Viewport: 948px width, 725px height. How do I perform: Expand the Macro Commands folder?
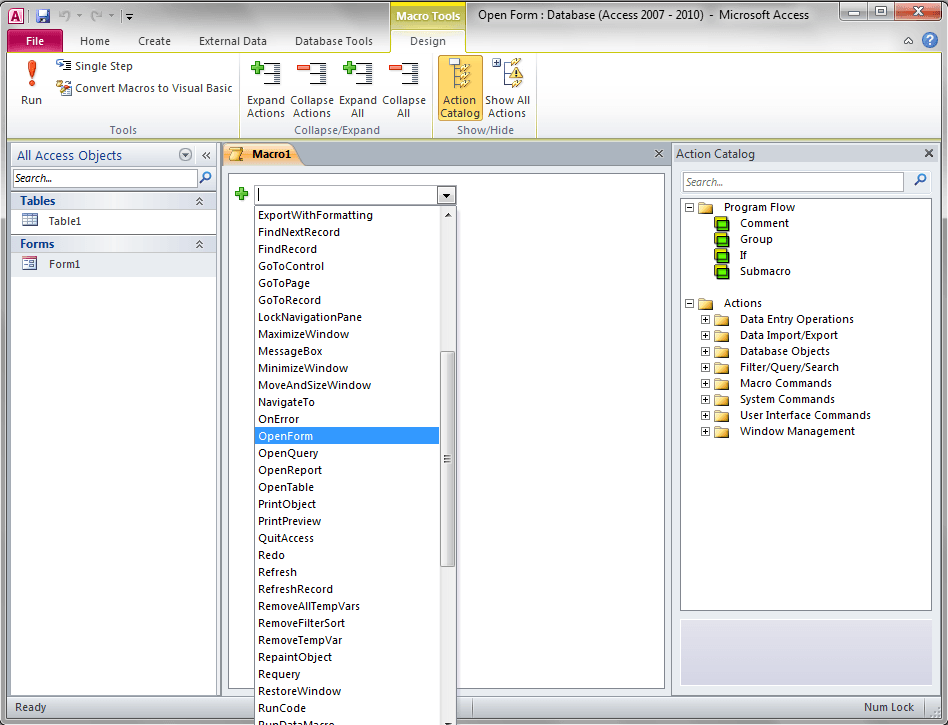[705, 383]
